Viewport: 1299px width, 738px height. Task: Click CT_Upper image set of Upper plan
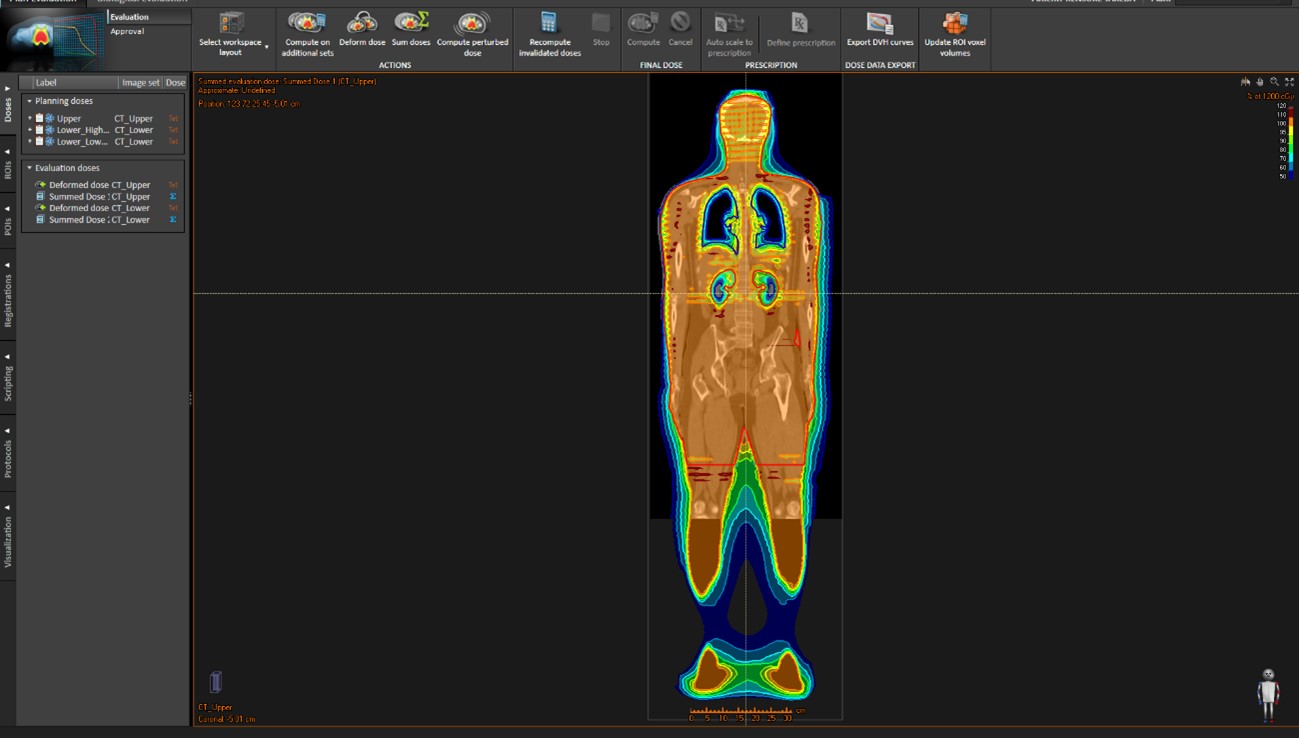pyautogui.click(x=133, y=118)
